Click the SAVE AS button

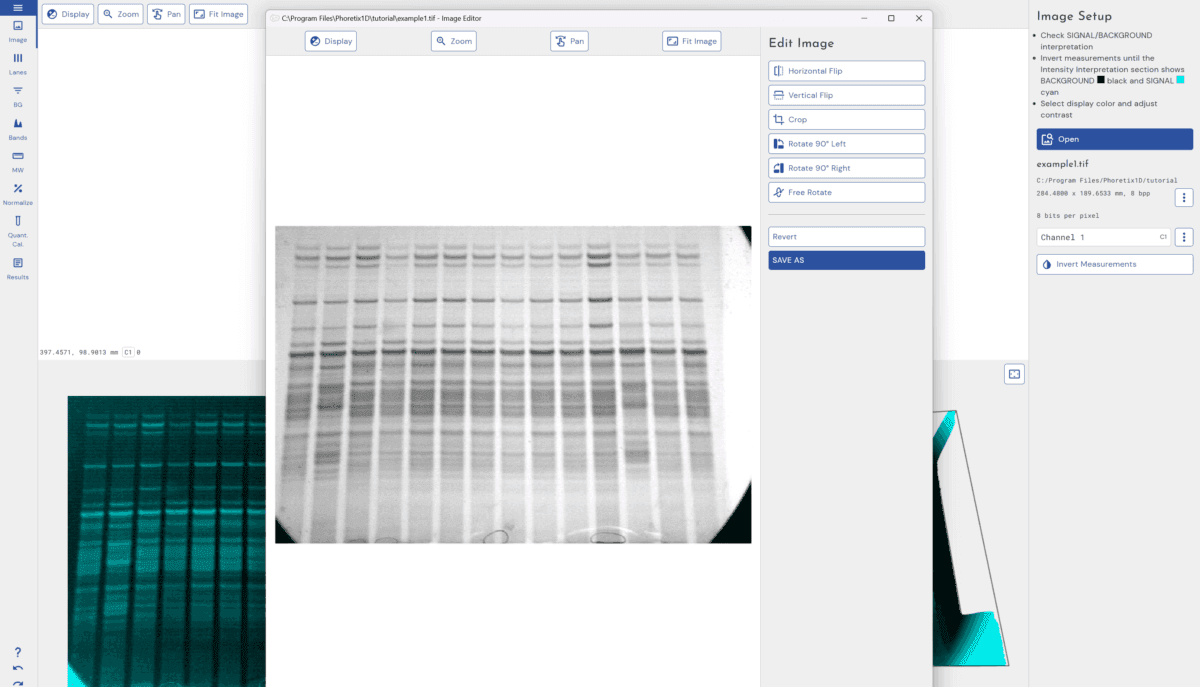(846, 259)
